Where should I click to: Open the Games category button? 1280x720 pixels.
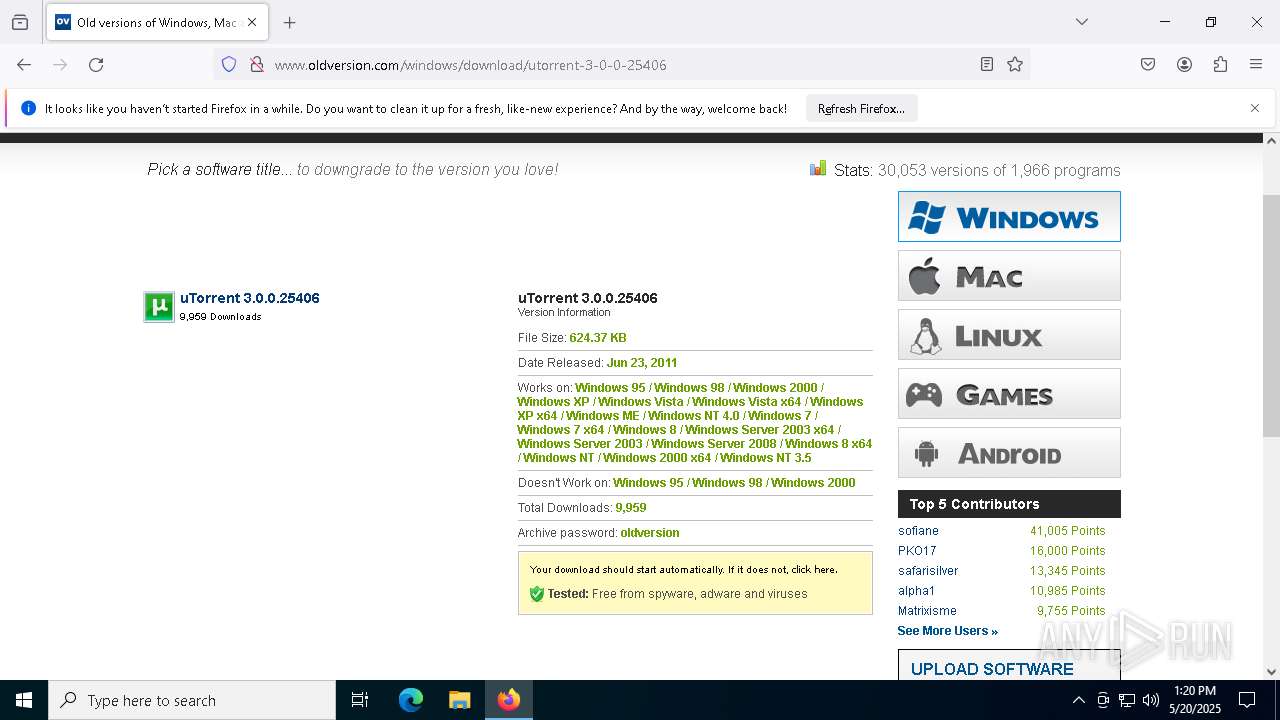tap(1009, 393)
